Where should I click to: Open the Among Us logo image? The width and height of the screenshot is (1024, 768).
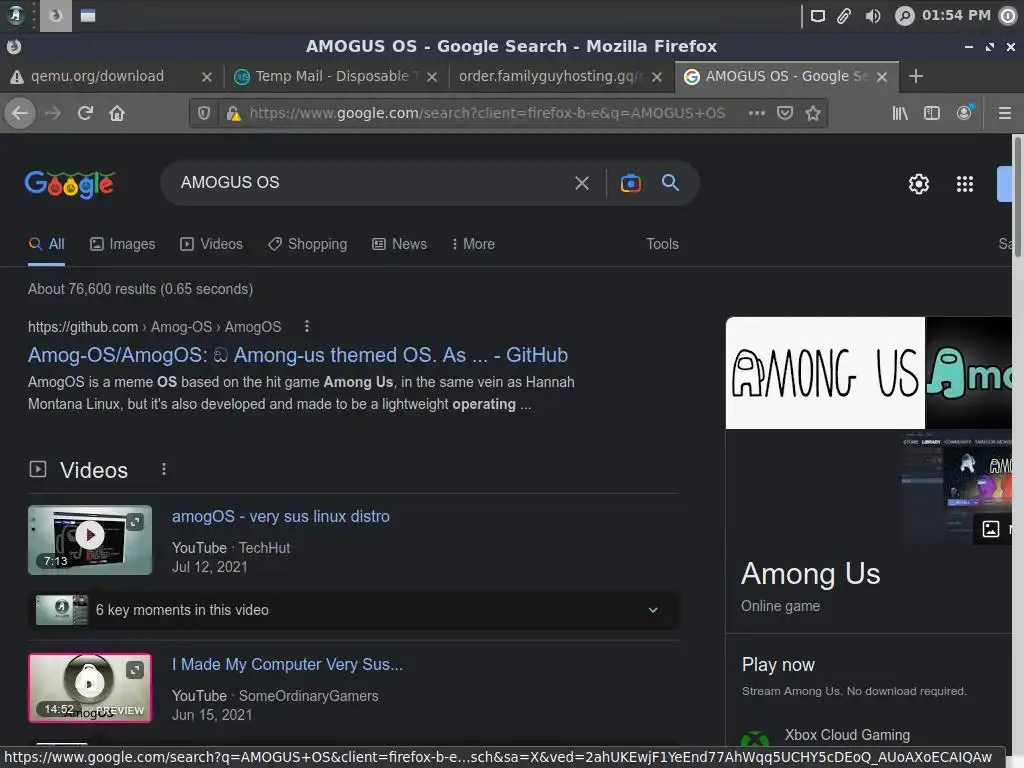click(825, 373)
